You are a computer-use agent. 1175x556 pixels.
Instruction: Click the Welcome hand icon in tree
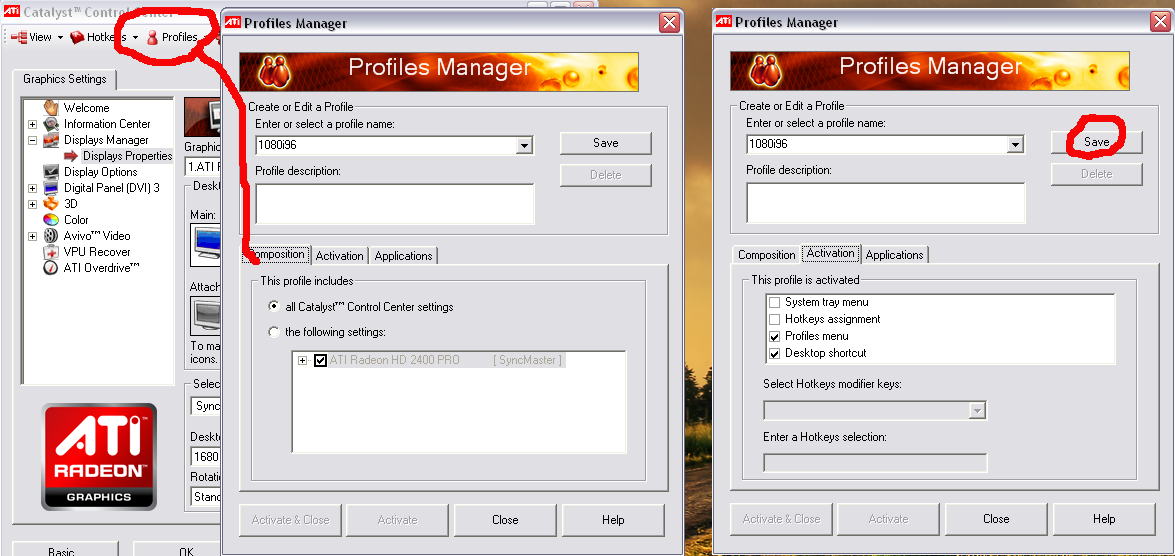pyautogui.click(x=51, y=107)
